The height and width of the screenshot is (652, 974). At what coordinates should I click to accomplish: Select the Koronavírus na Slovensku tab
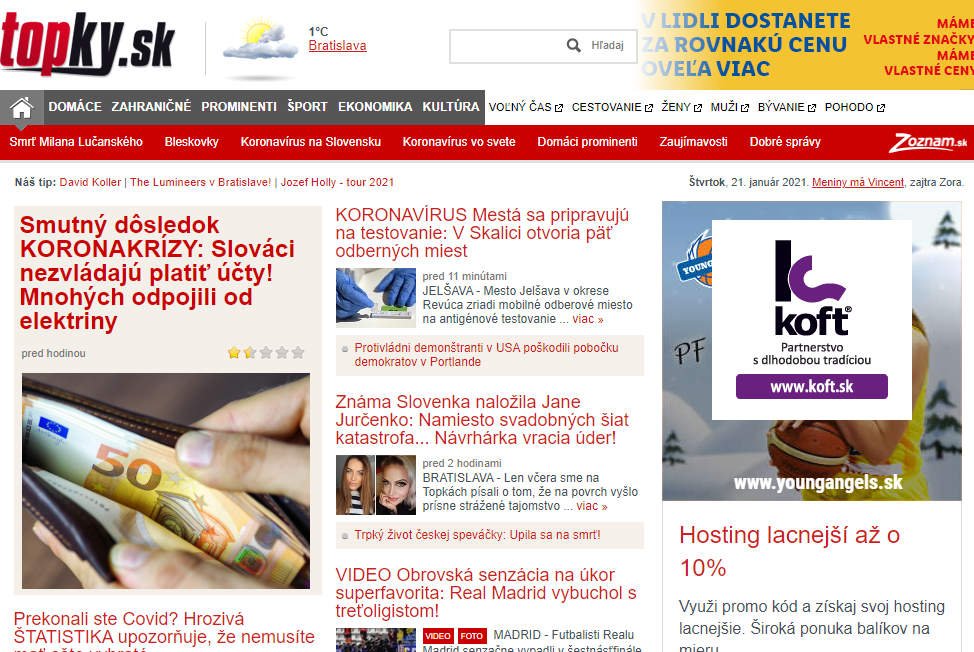click(311, 142)
